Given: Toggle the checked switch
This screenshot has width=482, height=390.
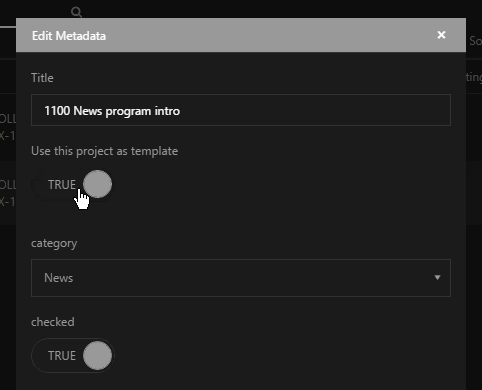Looking at the screenshot, I should click(73, 355).
